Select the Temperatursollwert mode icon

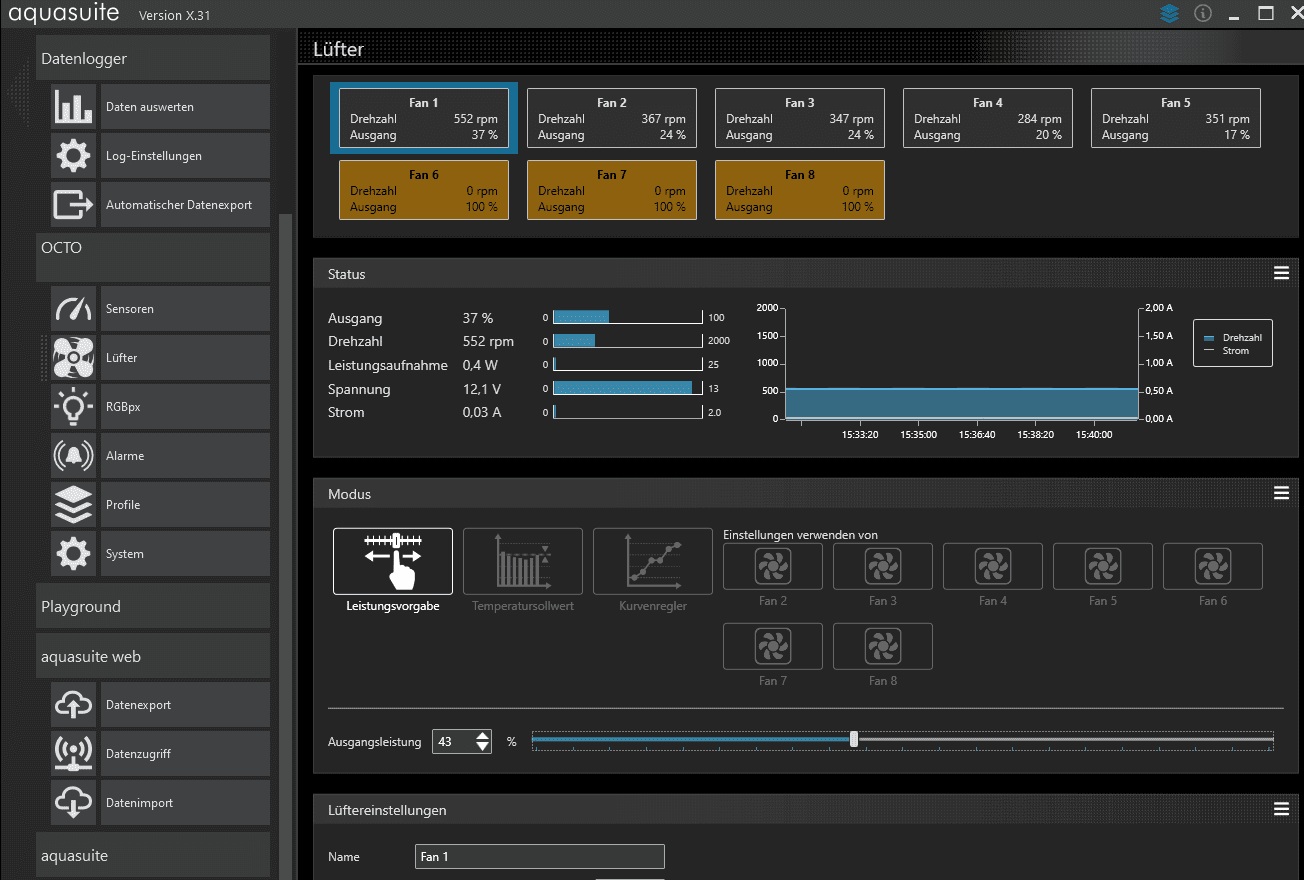coord(523,561)
